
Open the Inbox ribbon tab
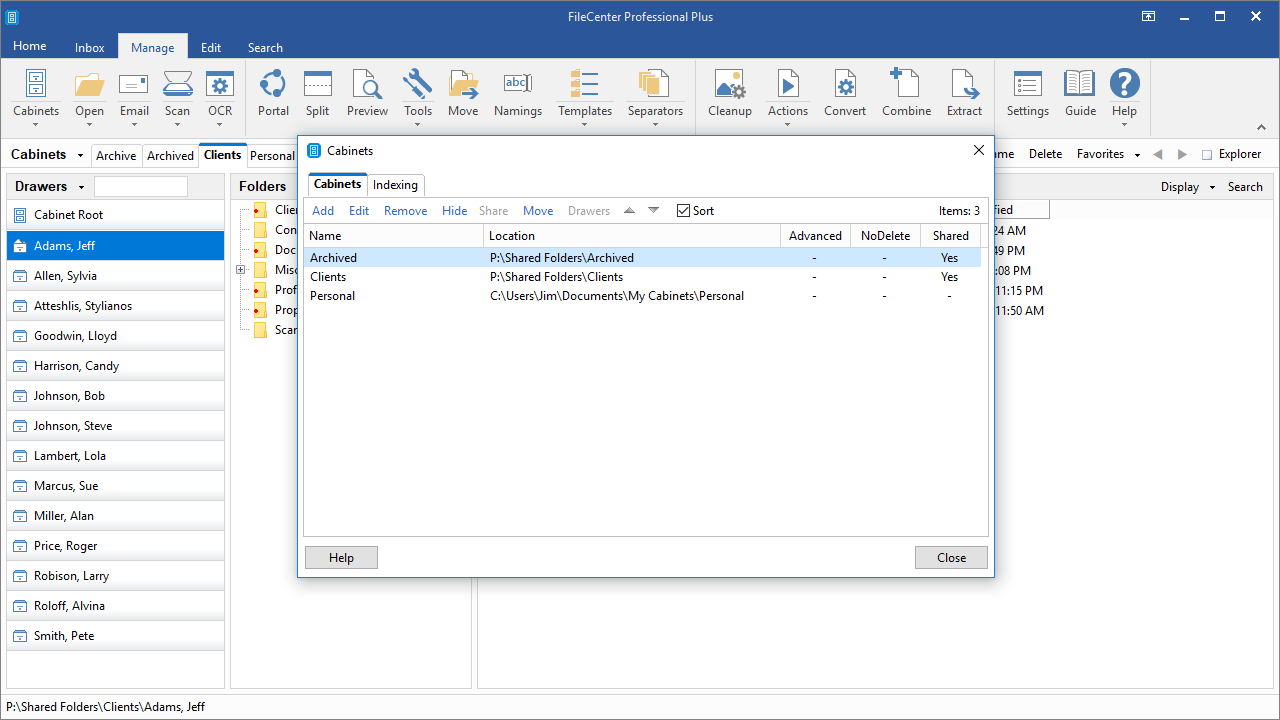tap(90, 47)
